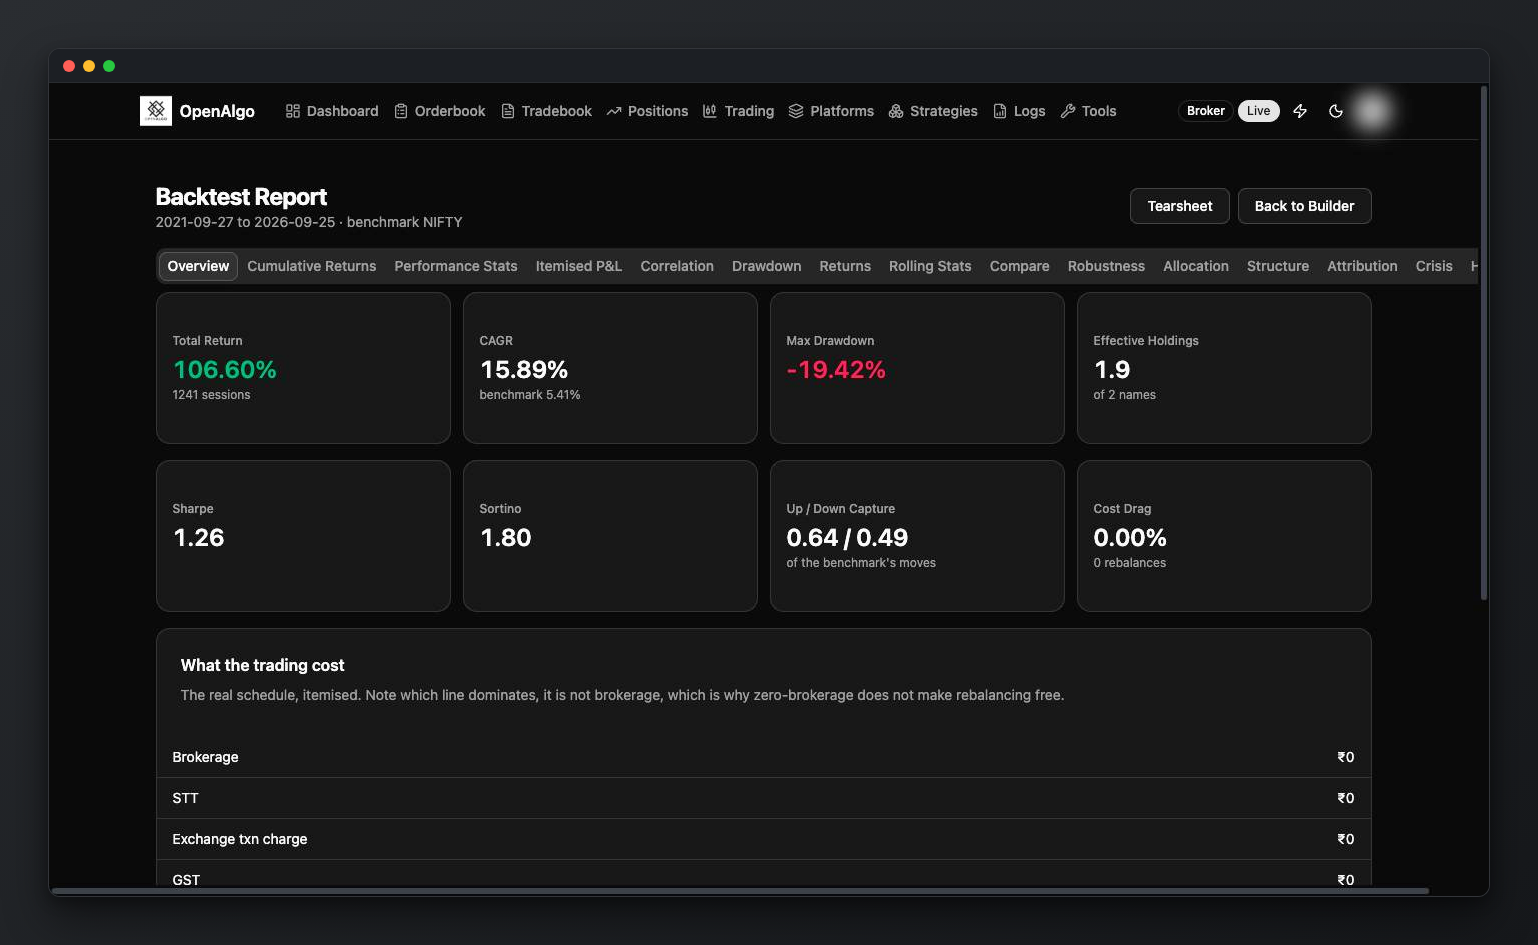
Task: Open the Tradebook nav item
Action: [x=547, y=111]
